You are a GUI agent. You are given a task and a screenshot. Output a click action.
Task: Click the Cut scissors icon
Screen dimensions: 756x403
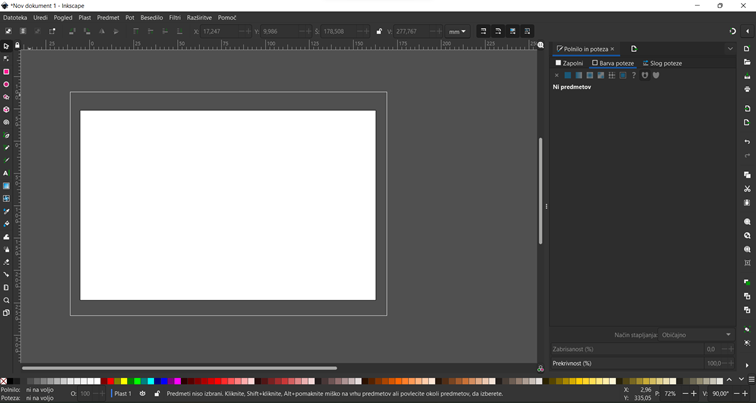[747, 188]
